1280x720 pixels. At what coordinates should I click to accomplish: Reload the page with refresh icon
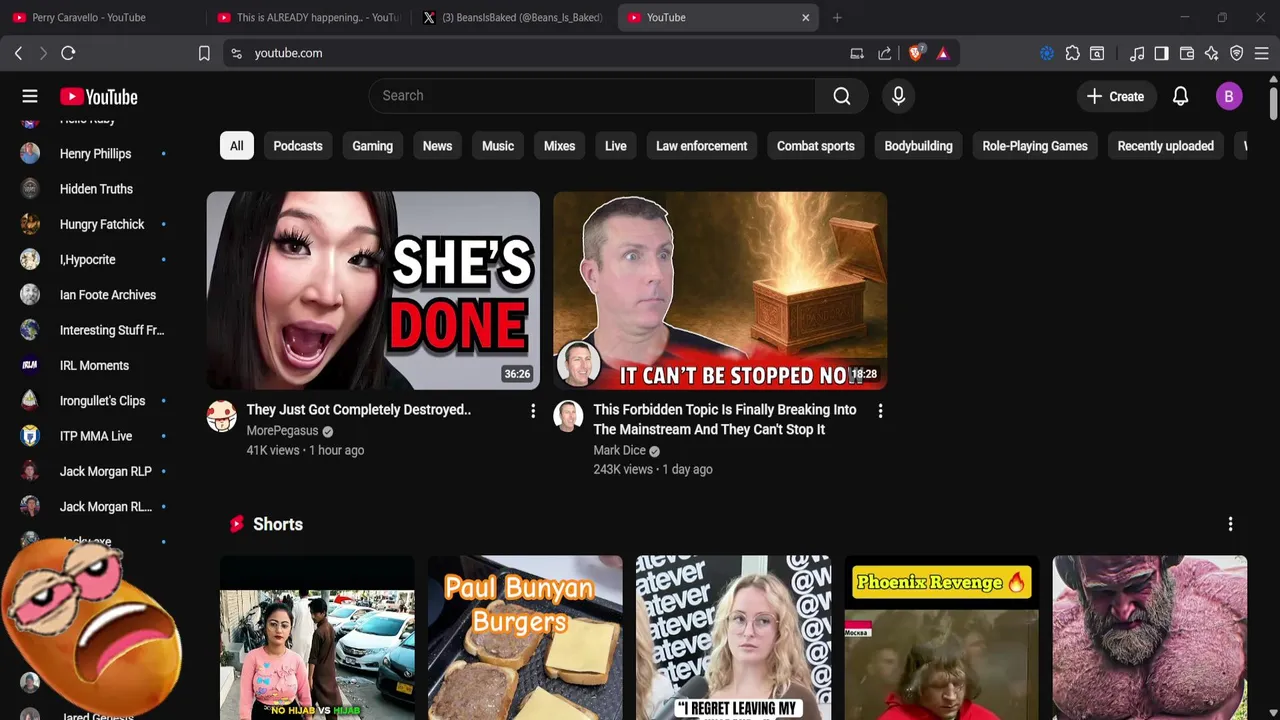[x=68, y=53]
